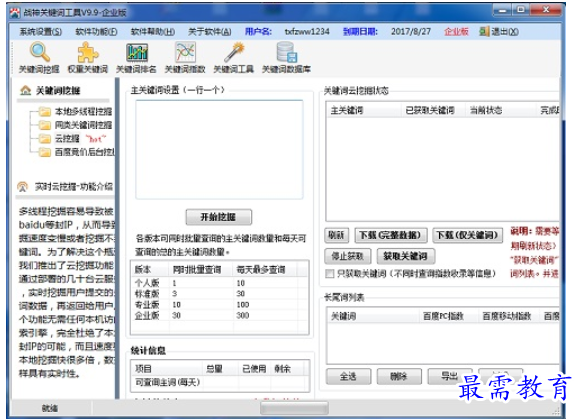The width and height of the screenshot is (580, 419).
Task: Select 百度竞价后台挖掘 in the tree
Action: [x=85, y=152]
